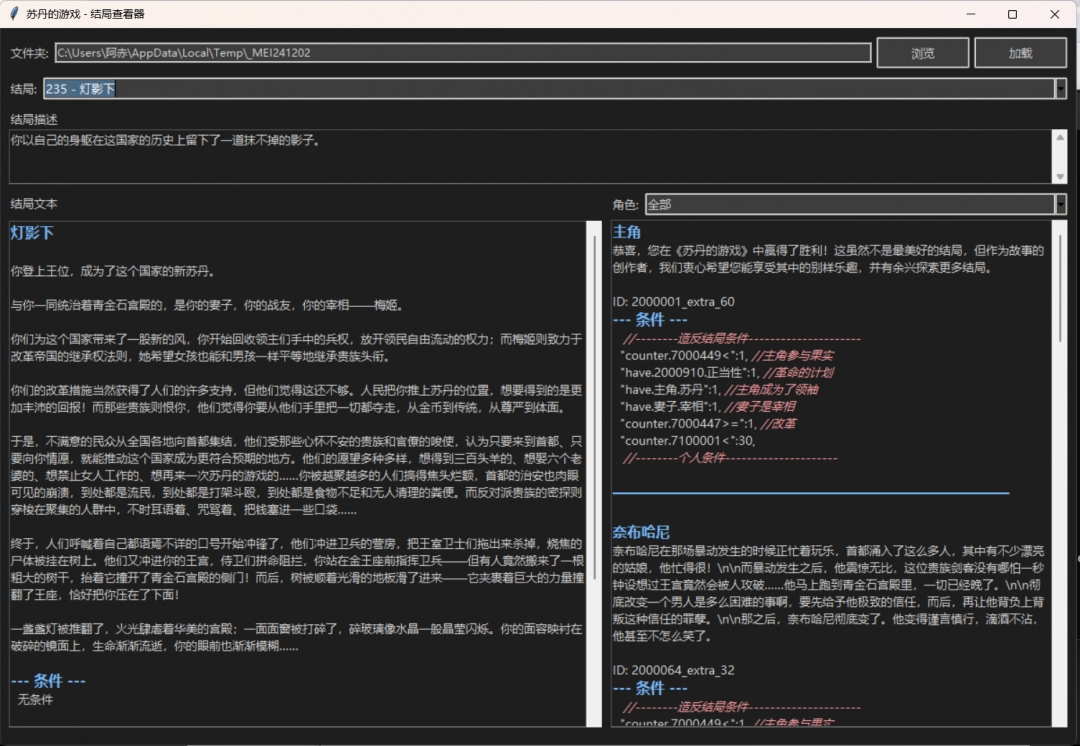Screen dimensions: 1080x746
Task: Click the down arrow of 结局描述 scrollbar
Action: pyautogui.click(x=1060, y=176)
